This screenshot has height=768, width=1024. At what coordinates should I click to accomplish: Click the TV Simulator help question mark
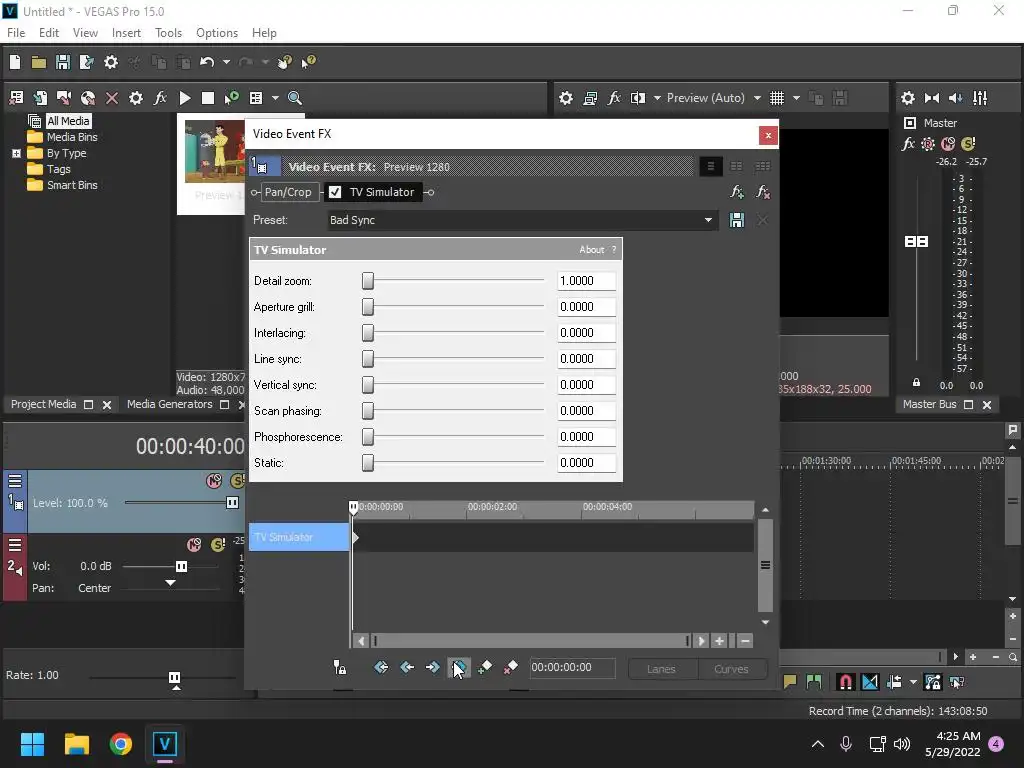(x=614, y=249)
